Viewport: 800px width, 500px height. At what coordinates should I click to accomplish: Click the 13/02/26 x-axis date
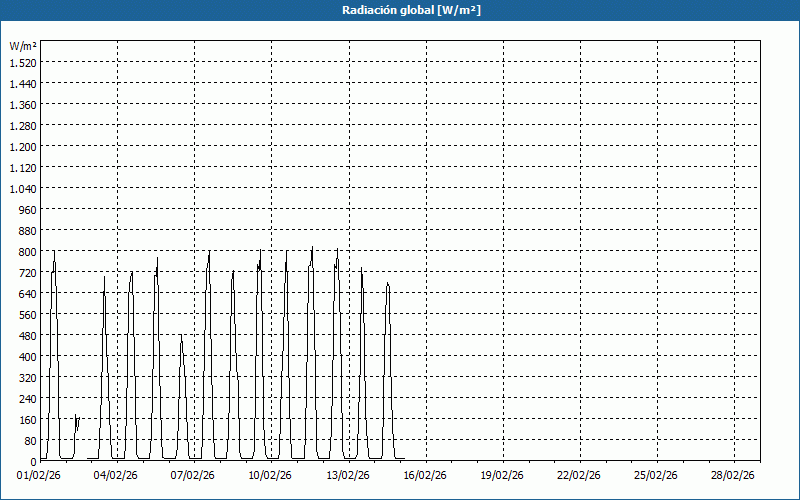[x=348, y=476]
